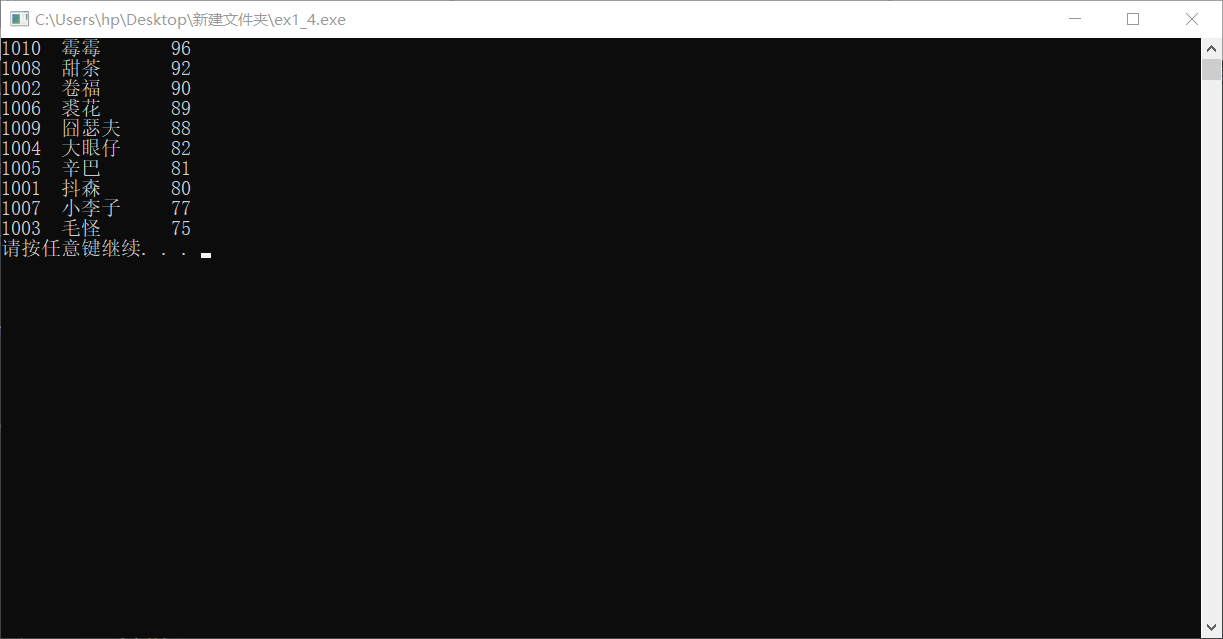Click student ID 1004
This screenshot has width=1223, height=639.
coord(21,148)
